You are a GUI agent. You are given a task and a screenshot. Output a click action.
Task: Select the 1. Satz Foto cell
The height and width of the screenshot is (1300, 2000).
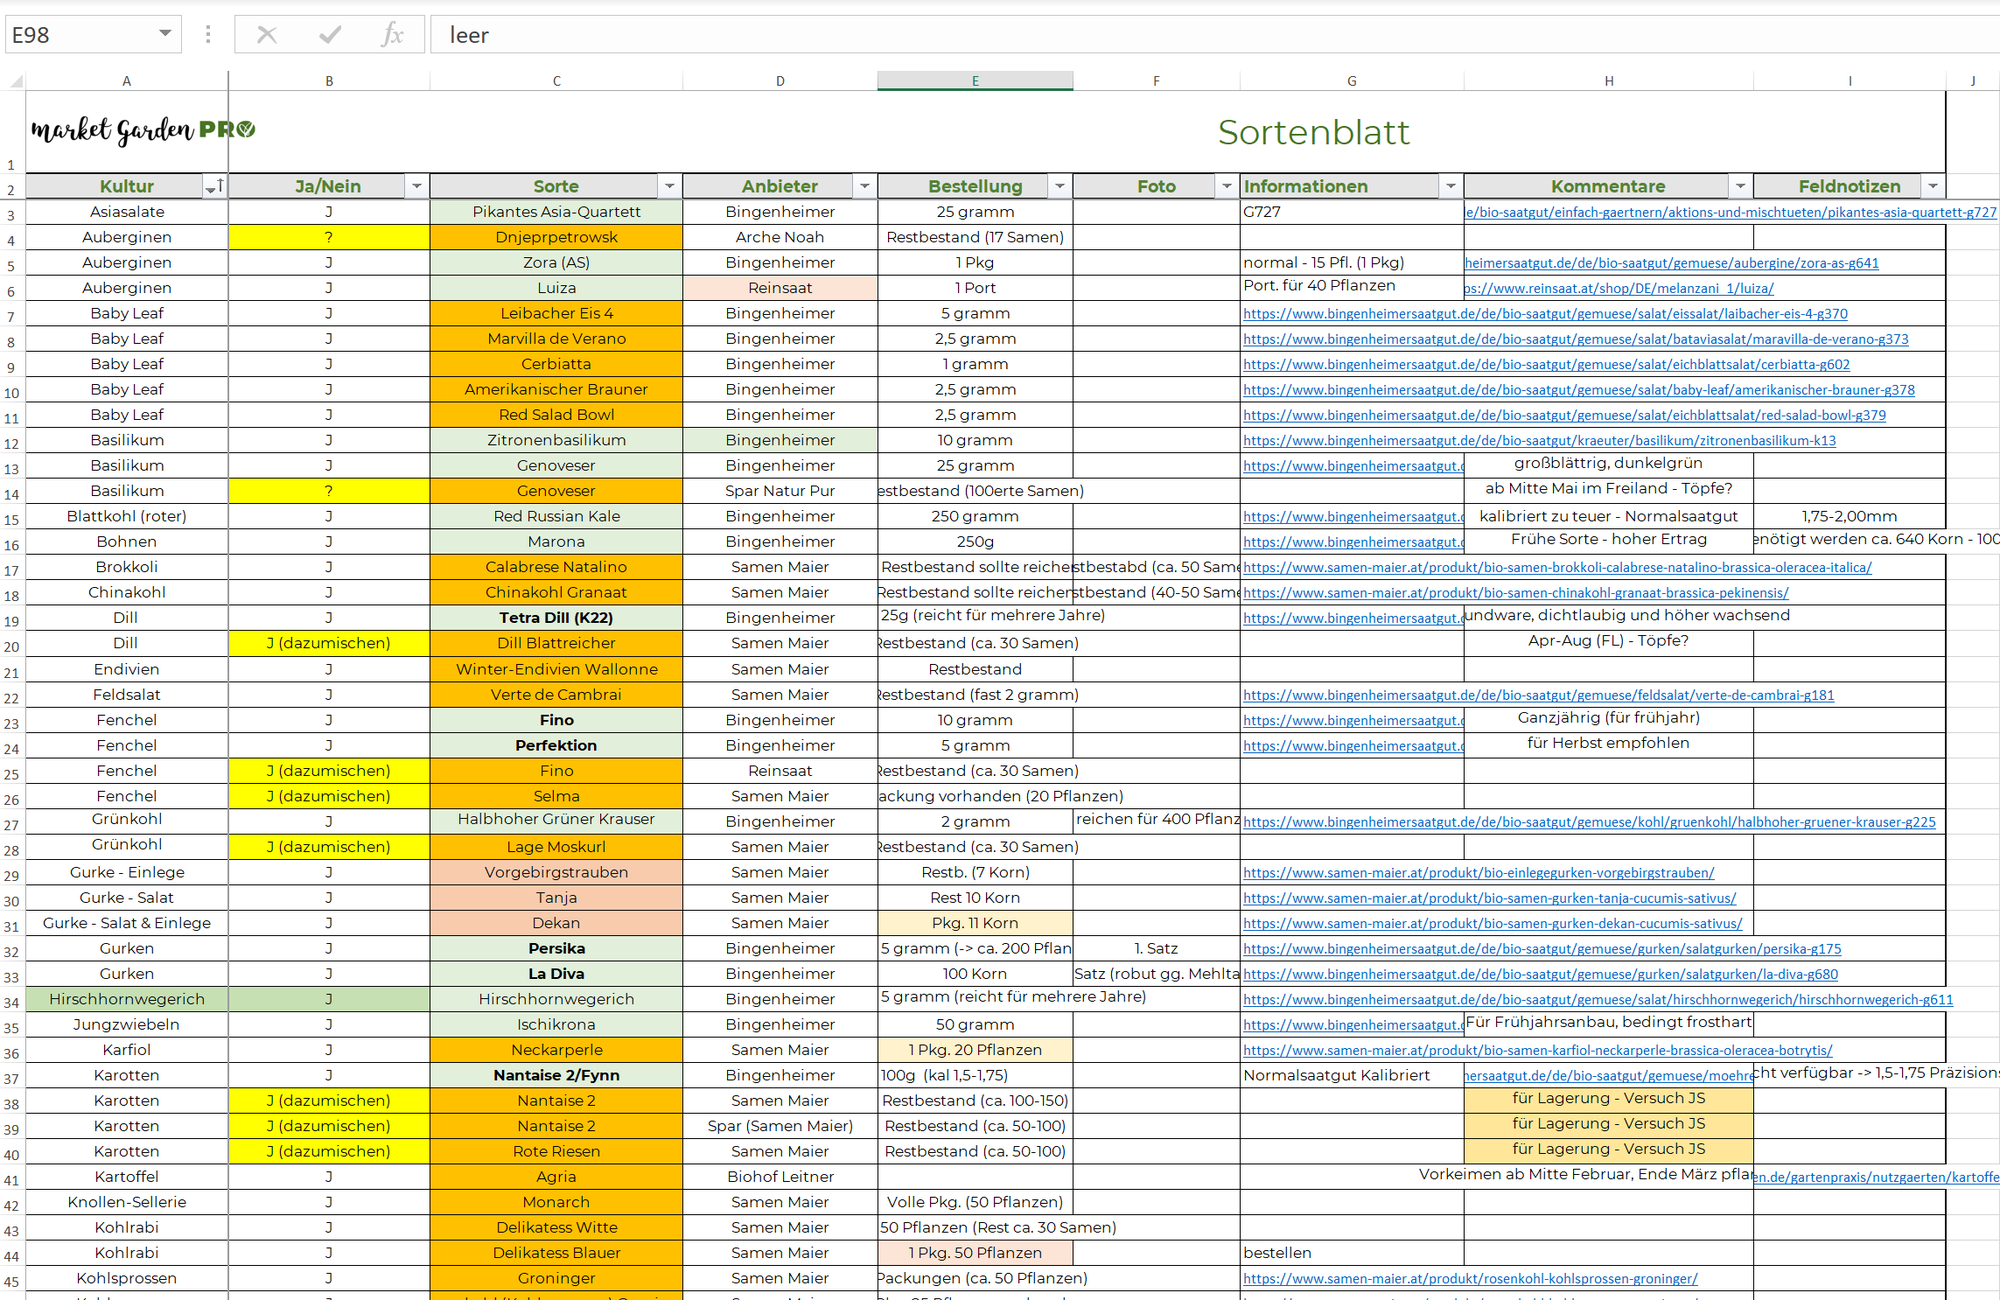tap(1156, 948)
